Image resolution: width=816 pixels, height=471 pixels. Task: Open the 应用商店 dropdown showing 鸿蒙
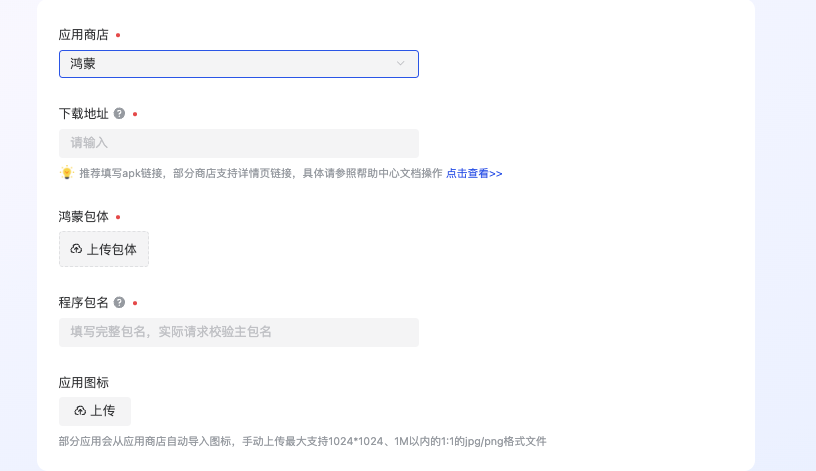click(x=239, y=64)
